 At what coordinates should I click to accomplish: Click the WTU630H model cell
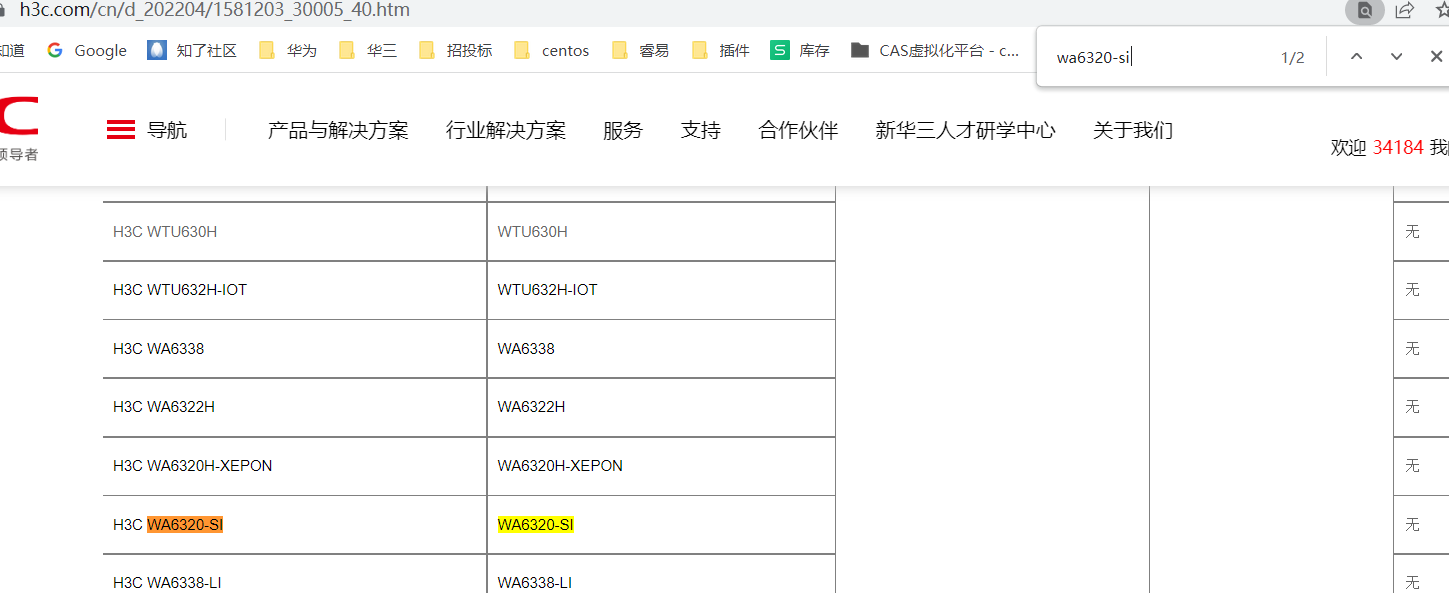(661, 231)
